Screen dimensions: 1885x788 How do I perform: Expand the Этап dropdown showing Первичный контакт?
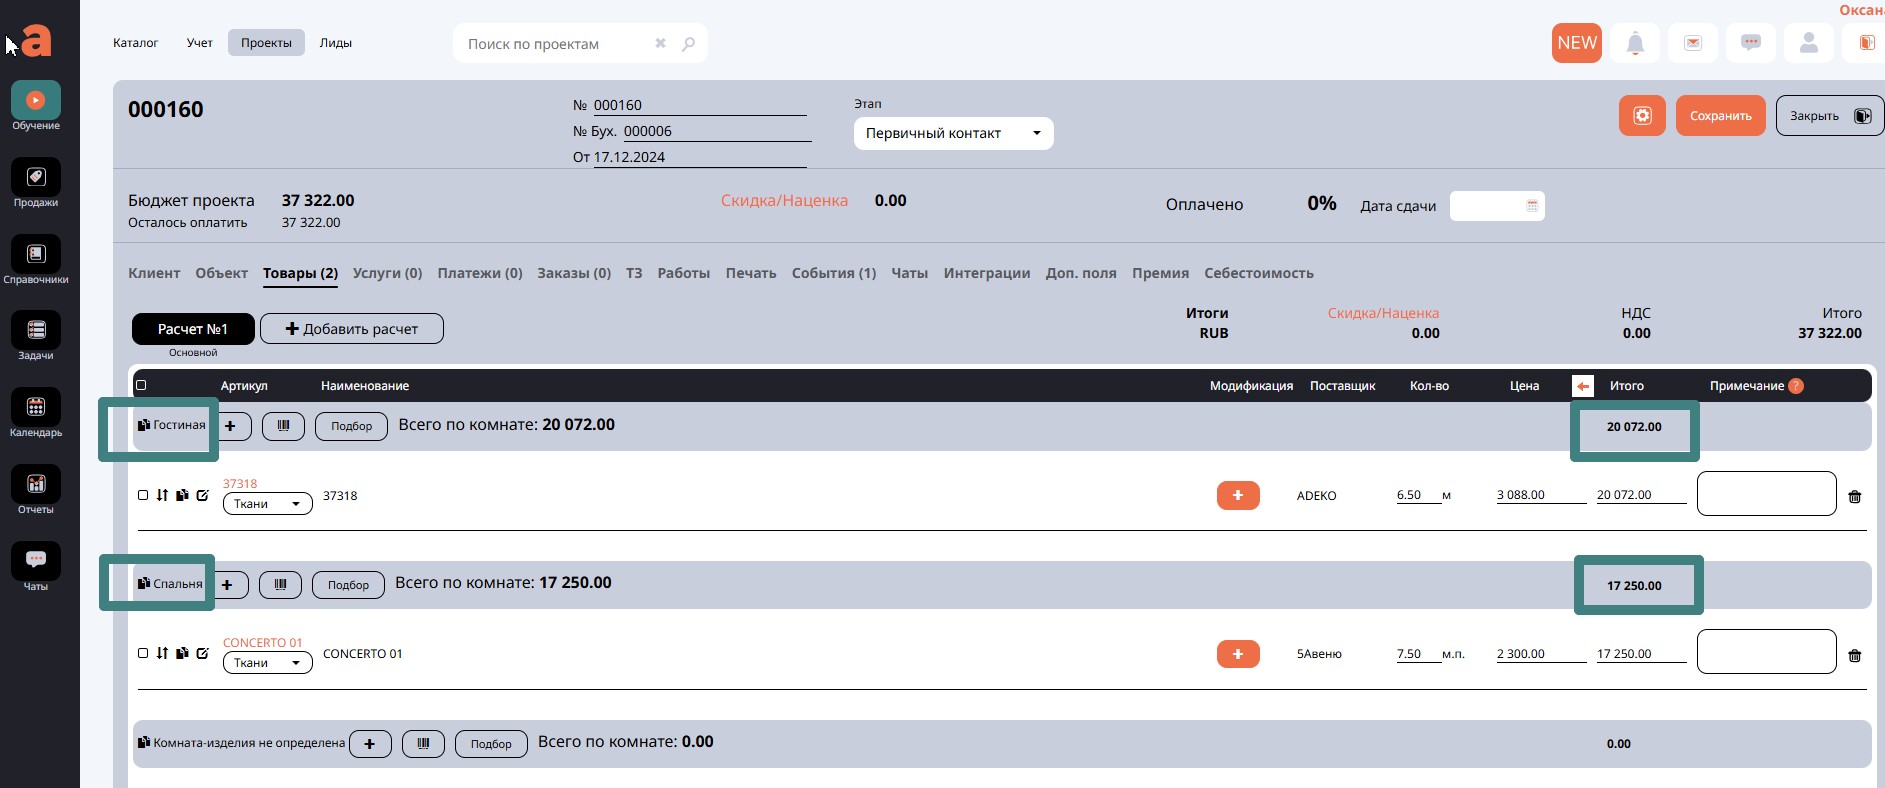click(953, 133)
